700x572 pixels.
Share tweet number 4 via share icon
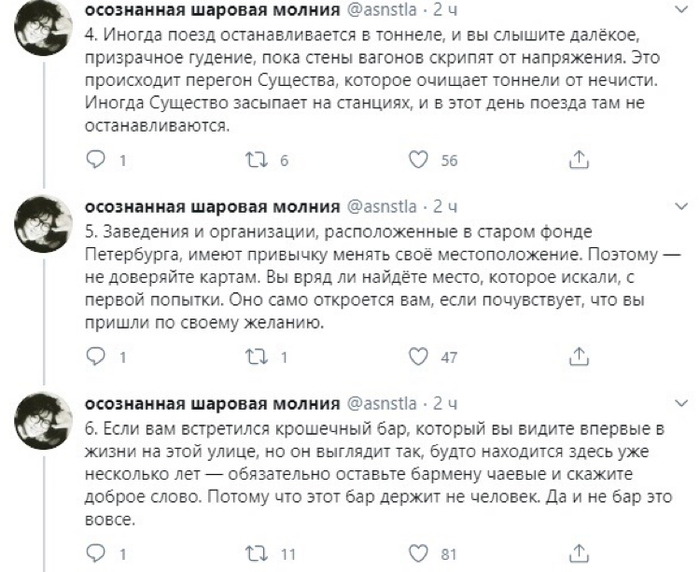point(577,160)
